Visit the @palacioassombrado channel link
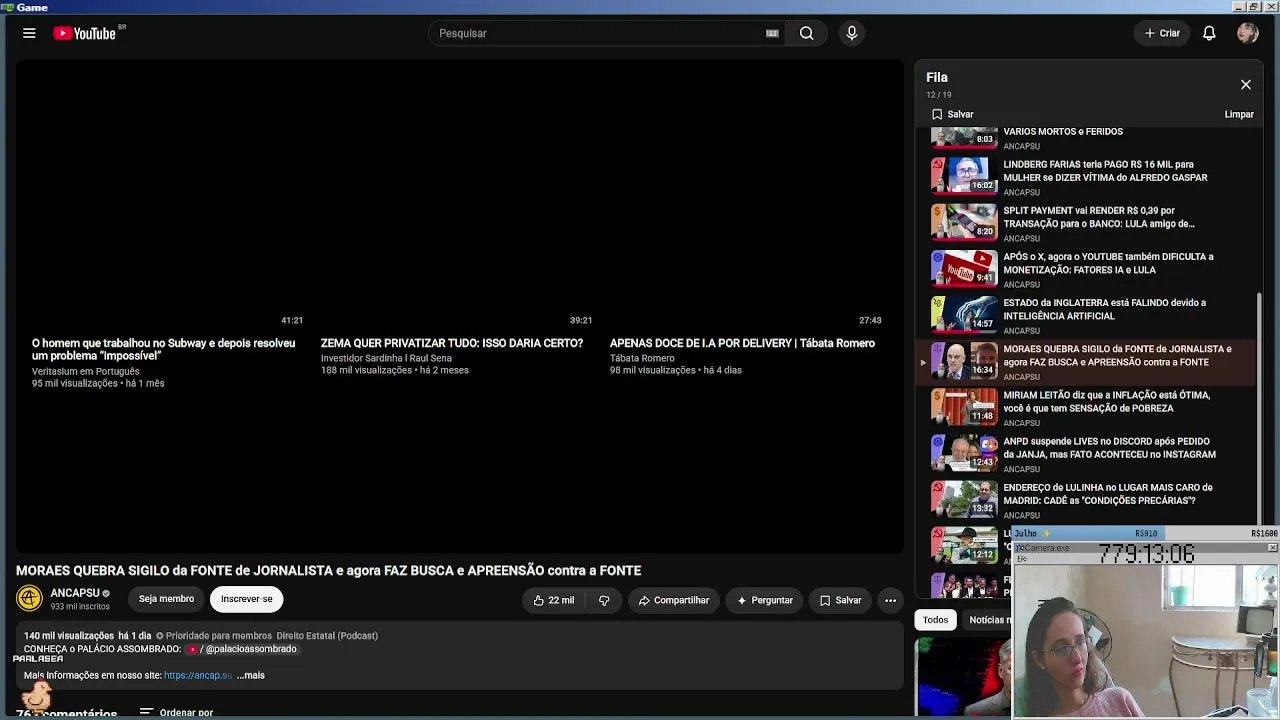 pyautogui.click(x=242, y=649)
